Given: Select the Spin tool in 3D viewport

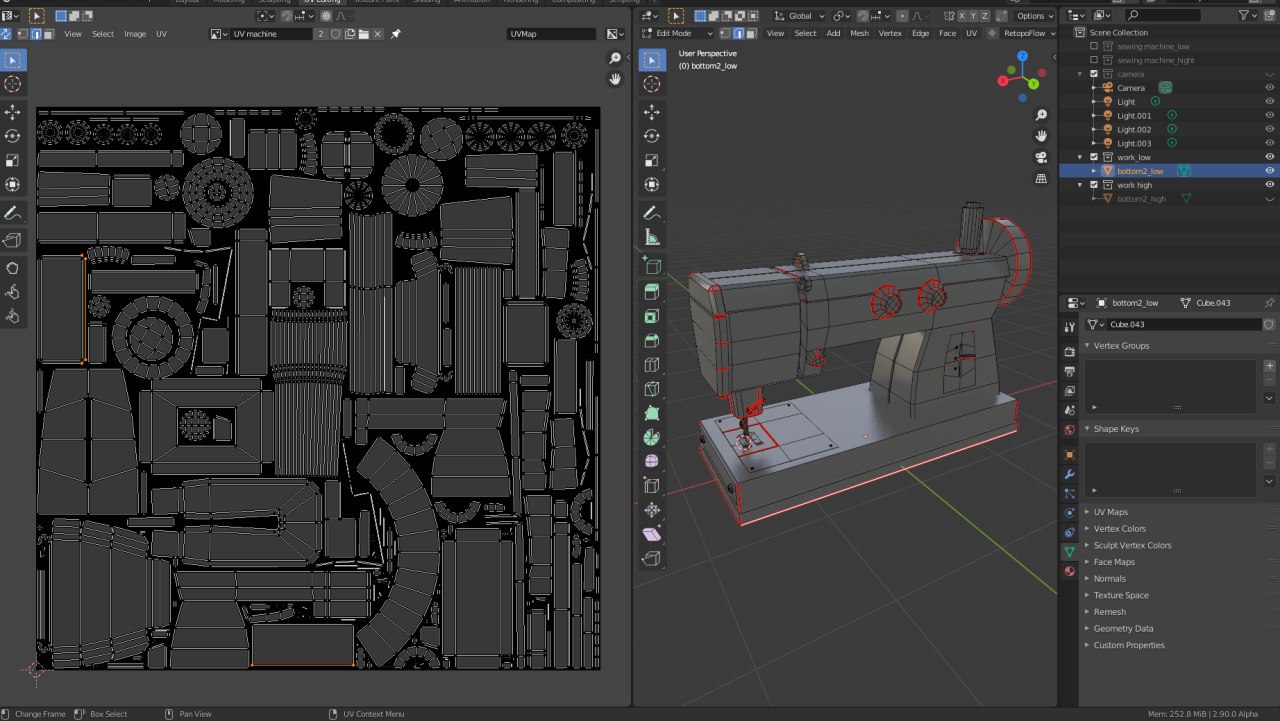Looking at the screenshot, I should coord(652,437).
